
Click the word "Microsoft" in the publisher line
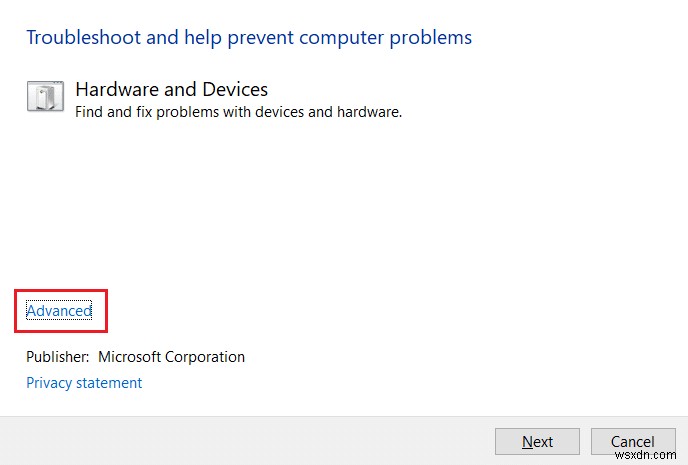pos(129,357)
